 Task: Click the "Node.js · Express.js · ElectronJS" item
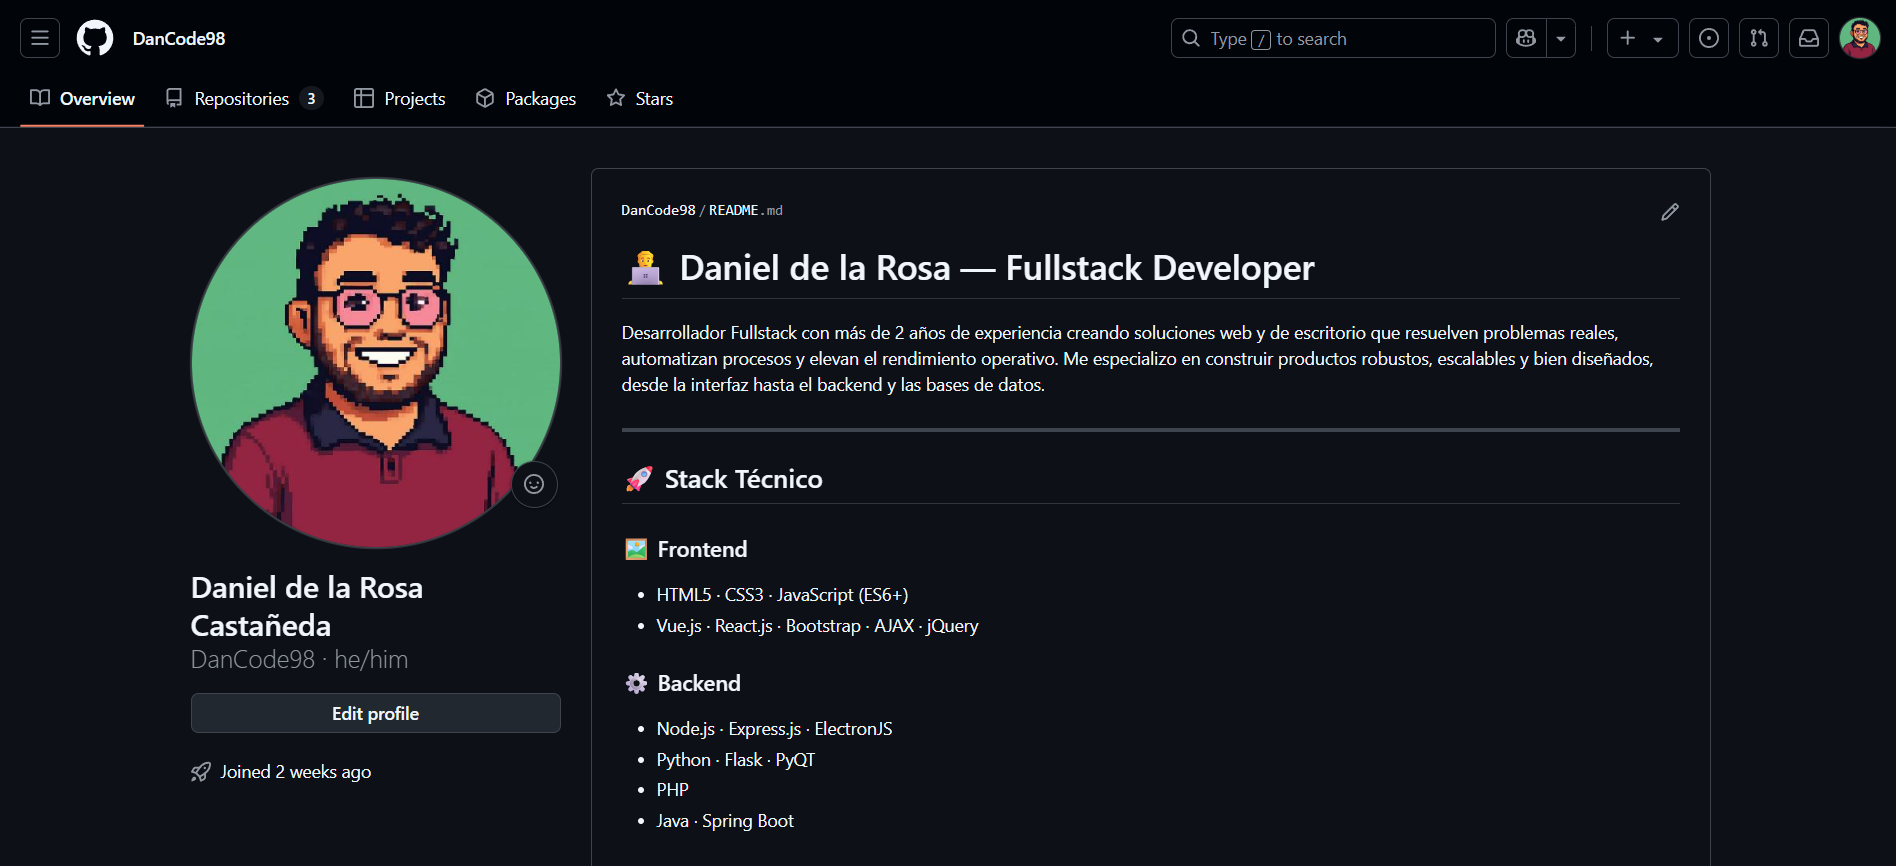coord(774,729)
